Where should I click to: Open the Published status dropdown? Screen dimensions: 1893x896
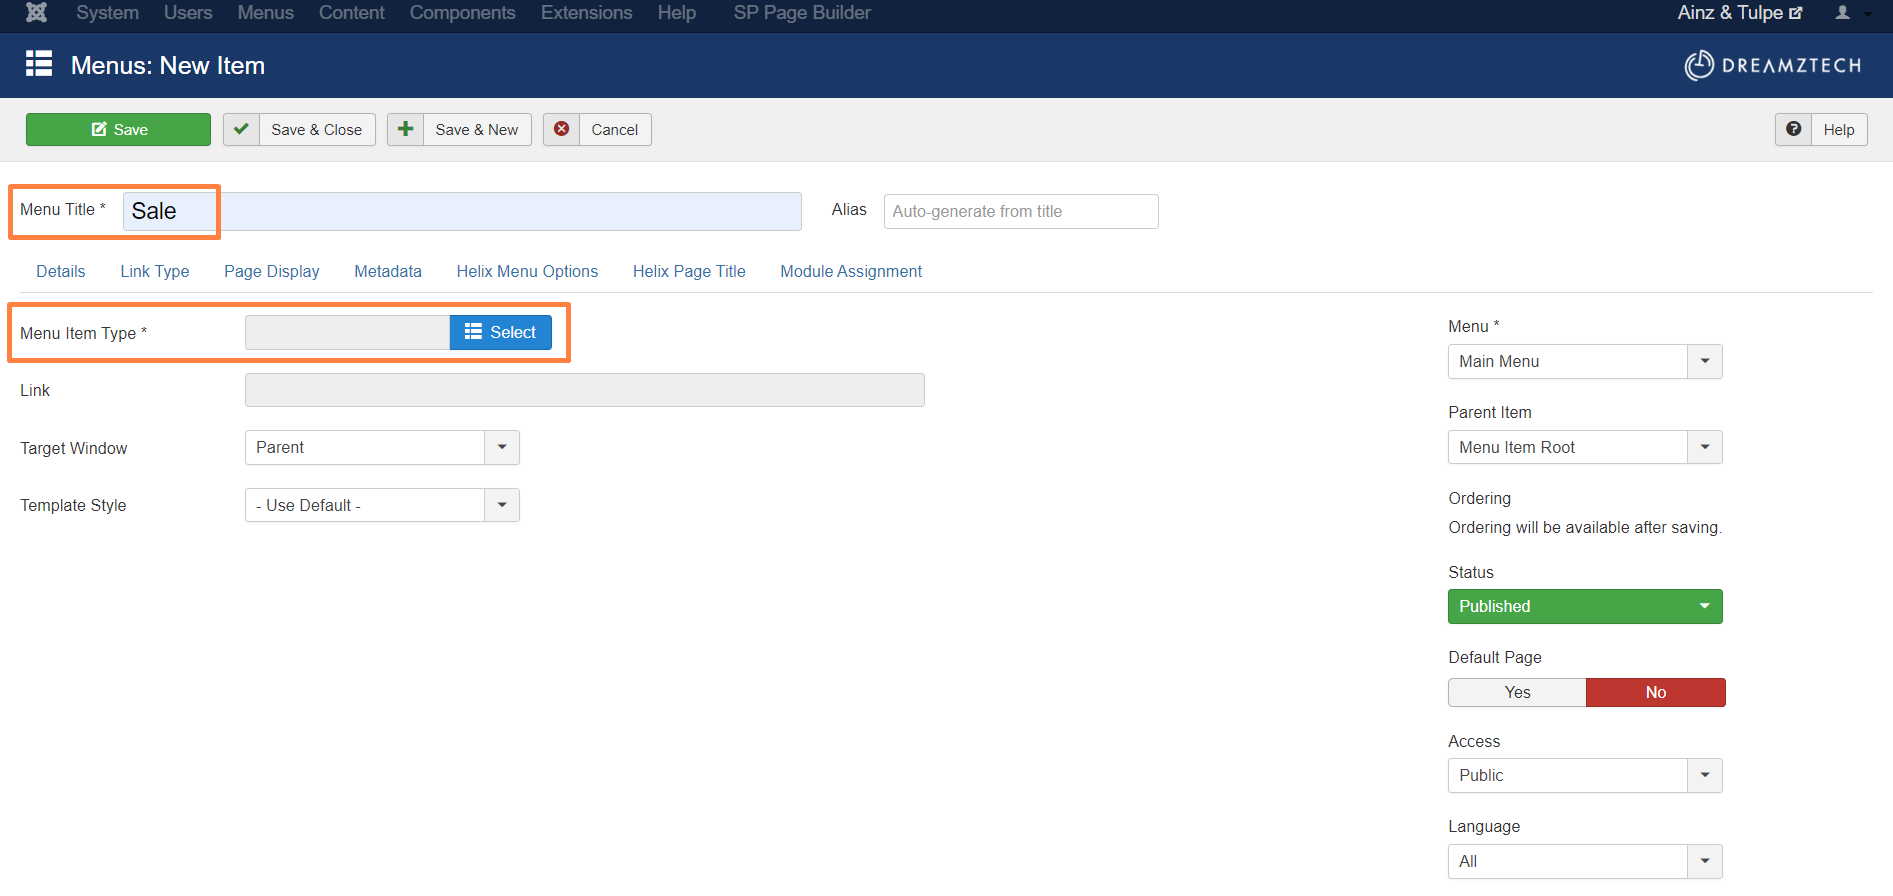tap(1585, 606)
